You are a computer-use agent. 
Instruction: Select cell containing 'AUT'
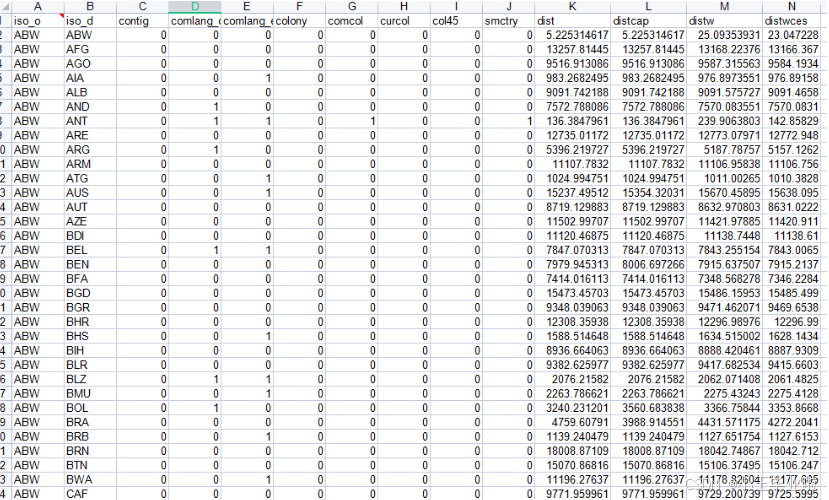(x=89, y=207)
